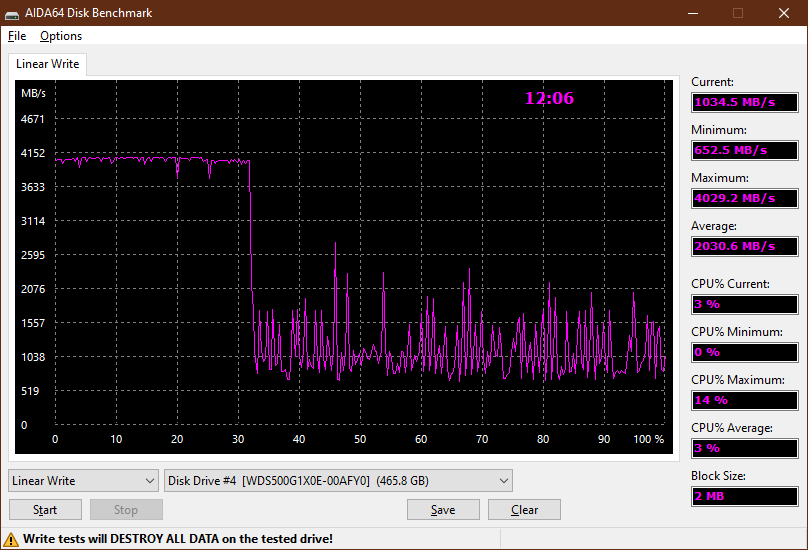The height and width of the screenshot is (550, 808).
Task: Click the yellow warning triangle icon
Action: [x=10, y=540]
